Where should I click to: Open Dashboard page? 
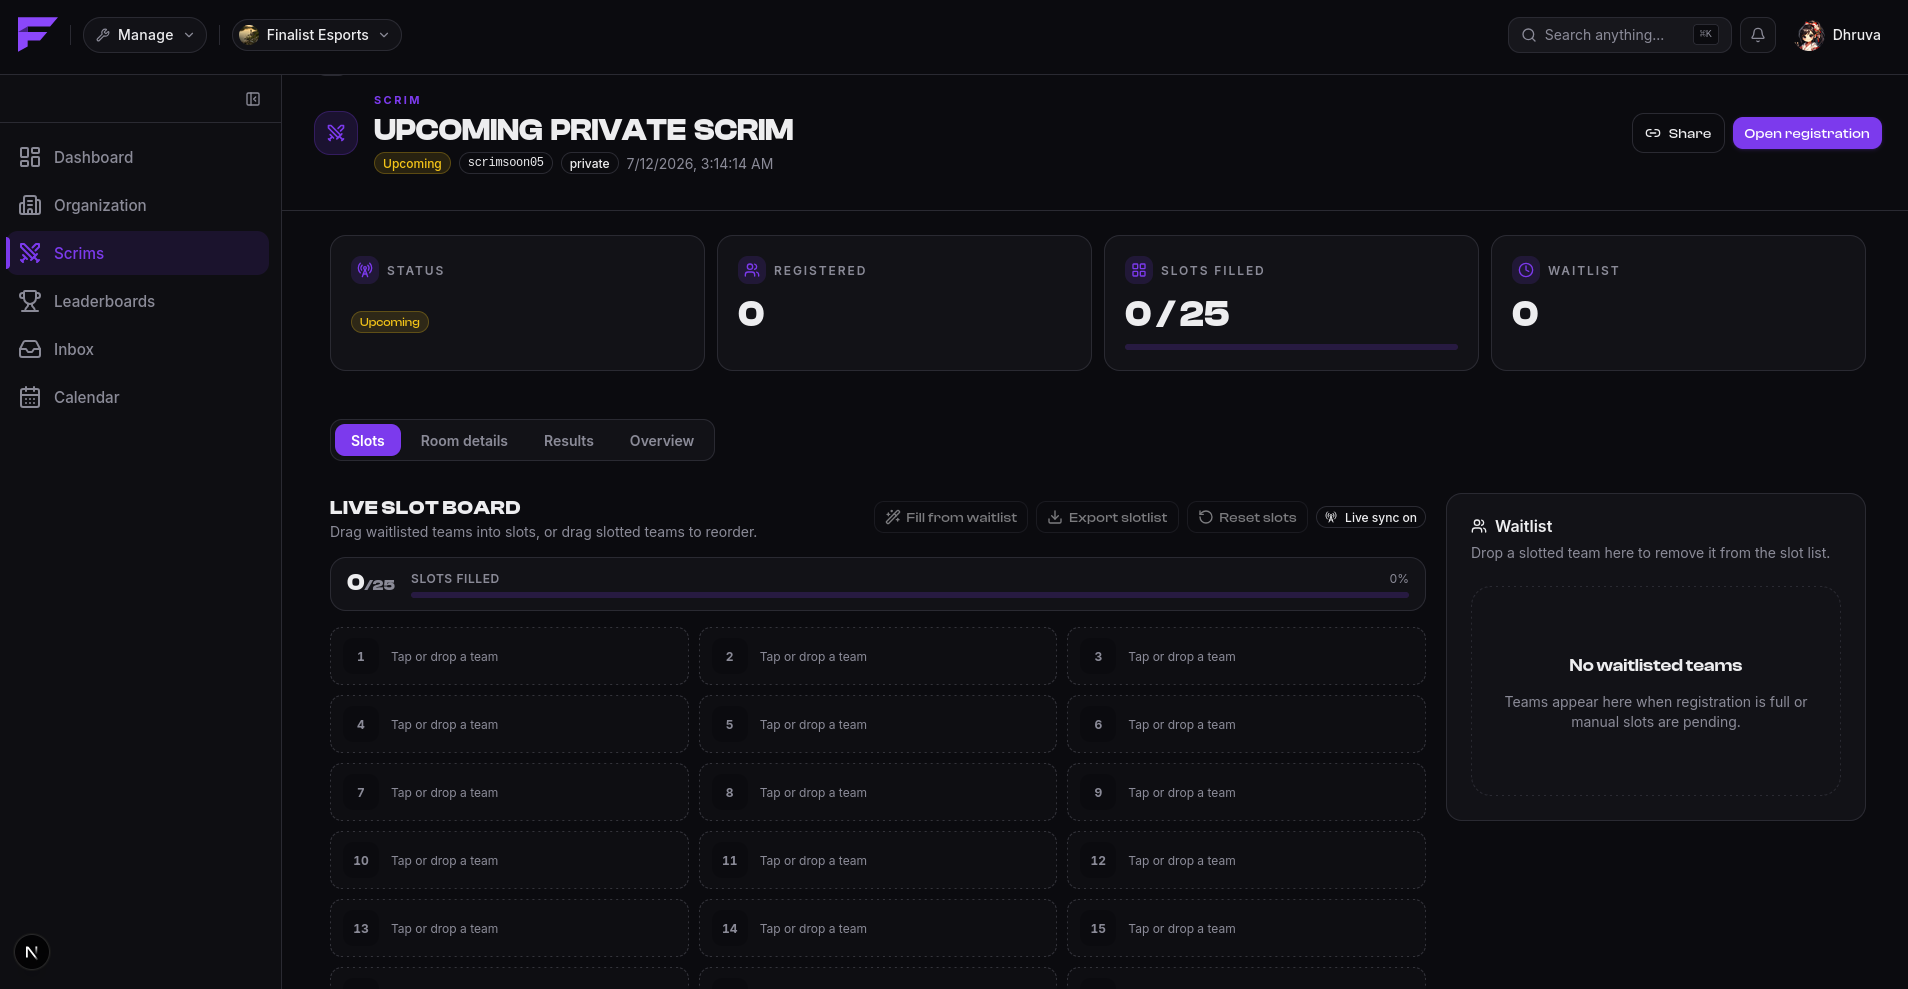click(x=138, y=157)
